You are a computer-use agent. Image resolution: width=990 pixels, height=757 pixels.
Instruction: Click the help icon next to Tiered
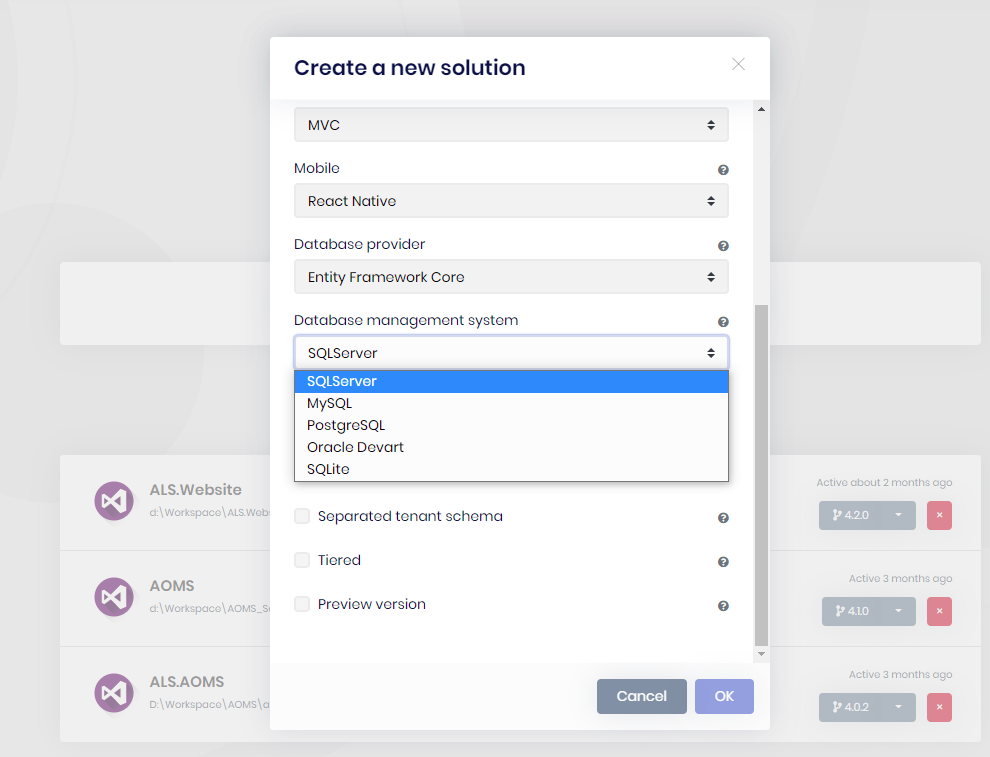723,562
